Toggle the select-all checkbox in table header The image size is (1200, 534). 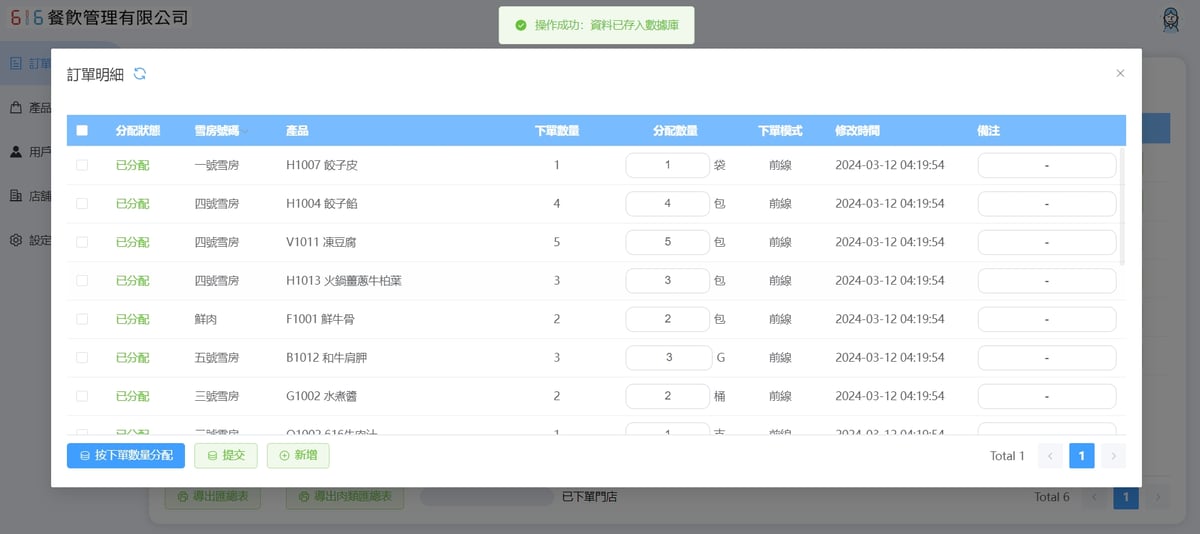point(82,131)
